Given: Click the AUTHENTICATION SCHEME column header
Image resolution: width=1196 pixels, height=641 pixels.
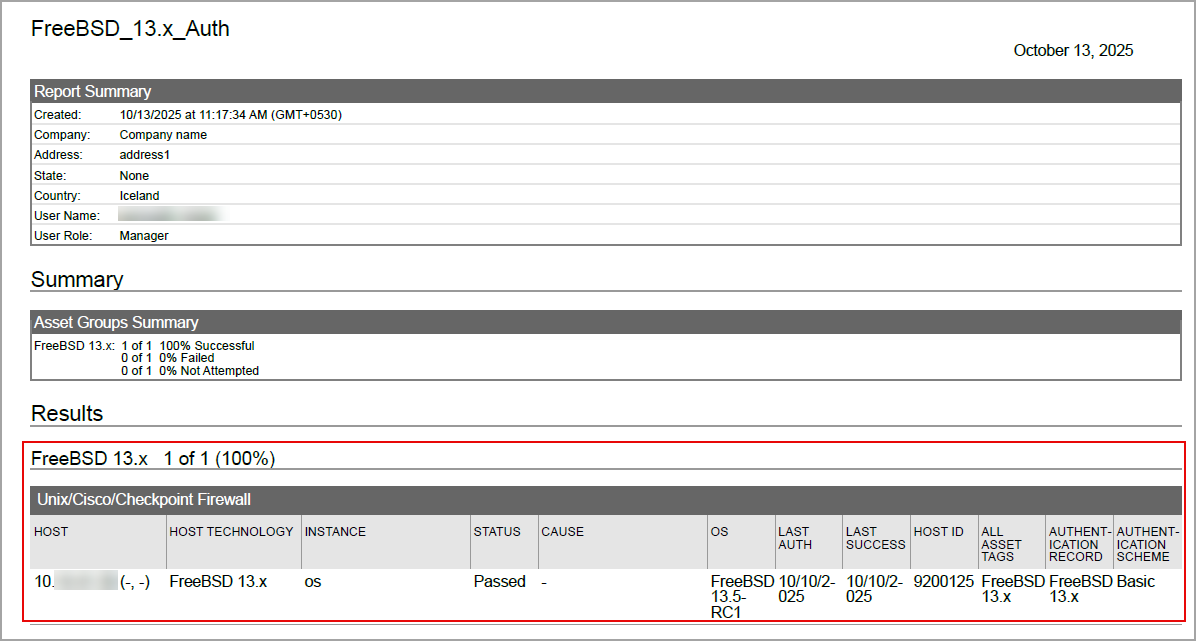Looking at the screenshot, I should 1148,544.
